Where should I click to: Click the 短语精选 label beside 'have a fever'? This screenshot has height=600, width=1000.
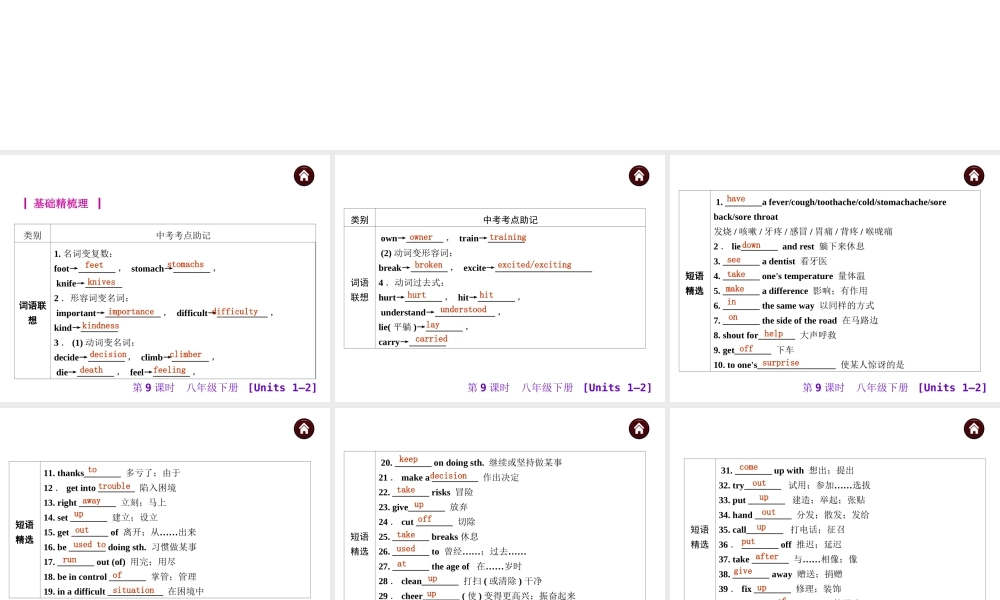pos(695,283)
